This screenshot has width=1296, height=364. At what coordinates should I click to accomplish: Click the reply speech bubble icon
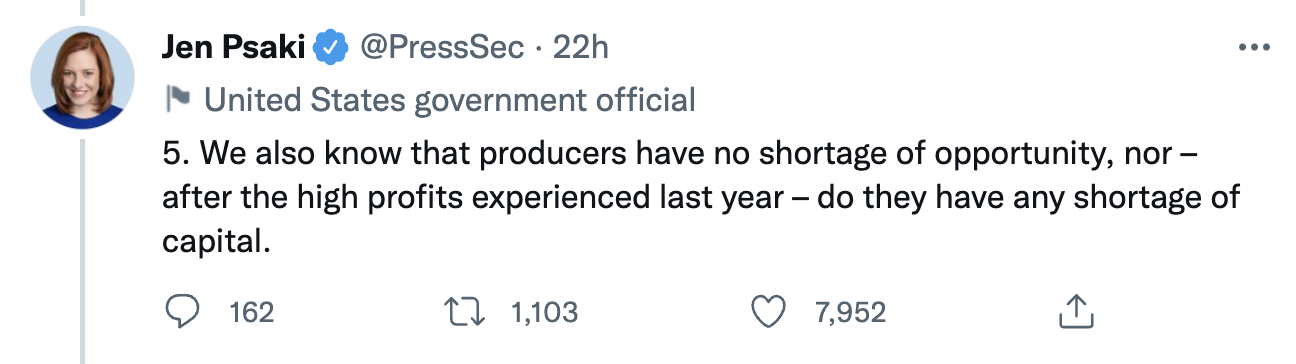(x=182, y=313)
